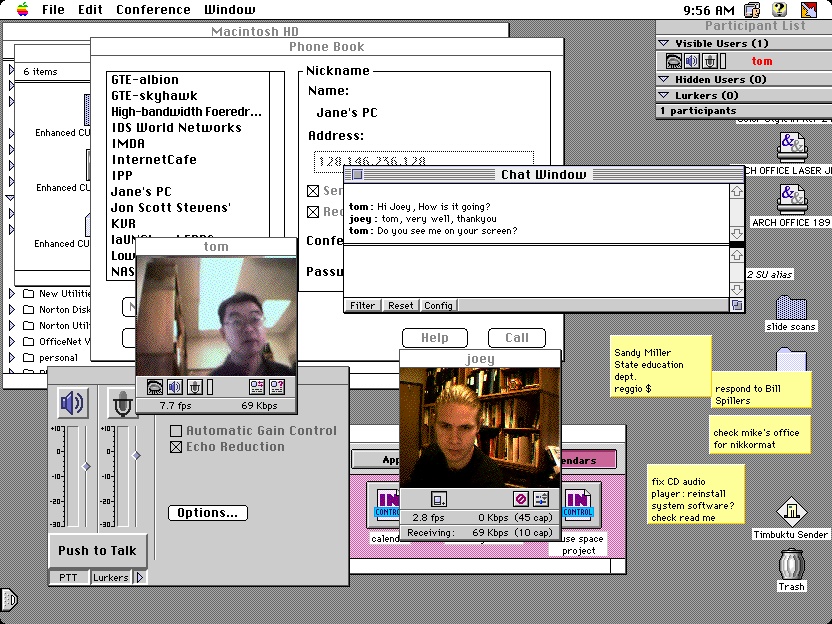Click the Options... button

click(x=207, y=513)
